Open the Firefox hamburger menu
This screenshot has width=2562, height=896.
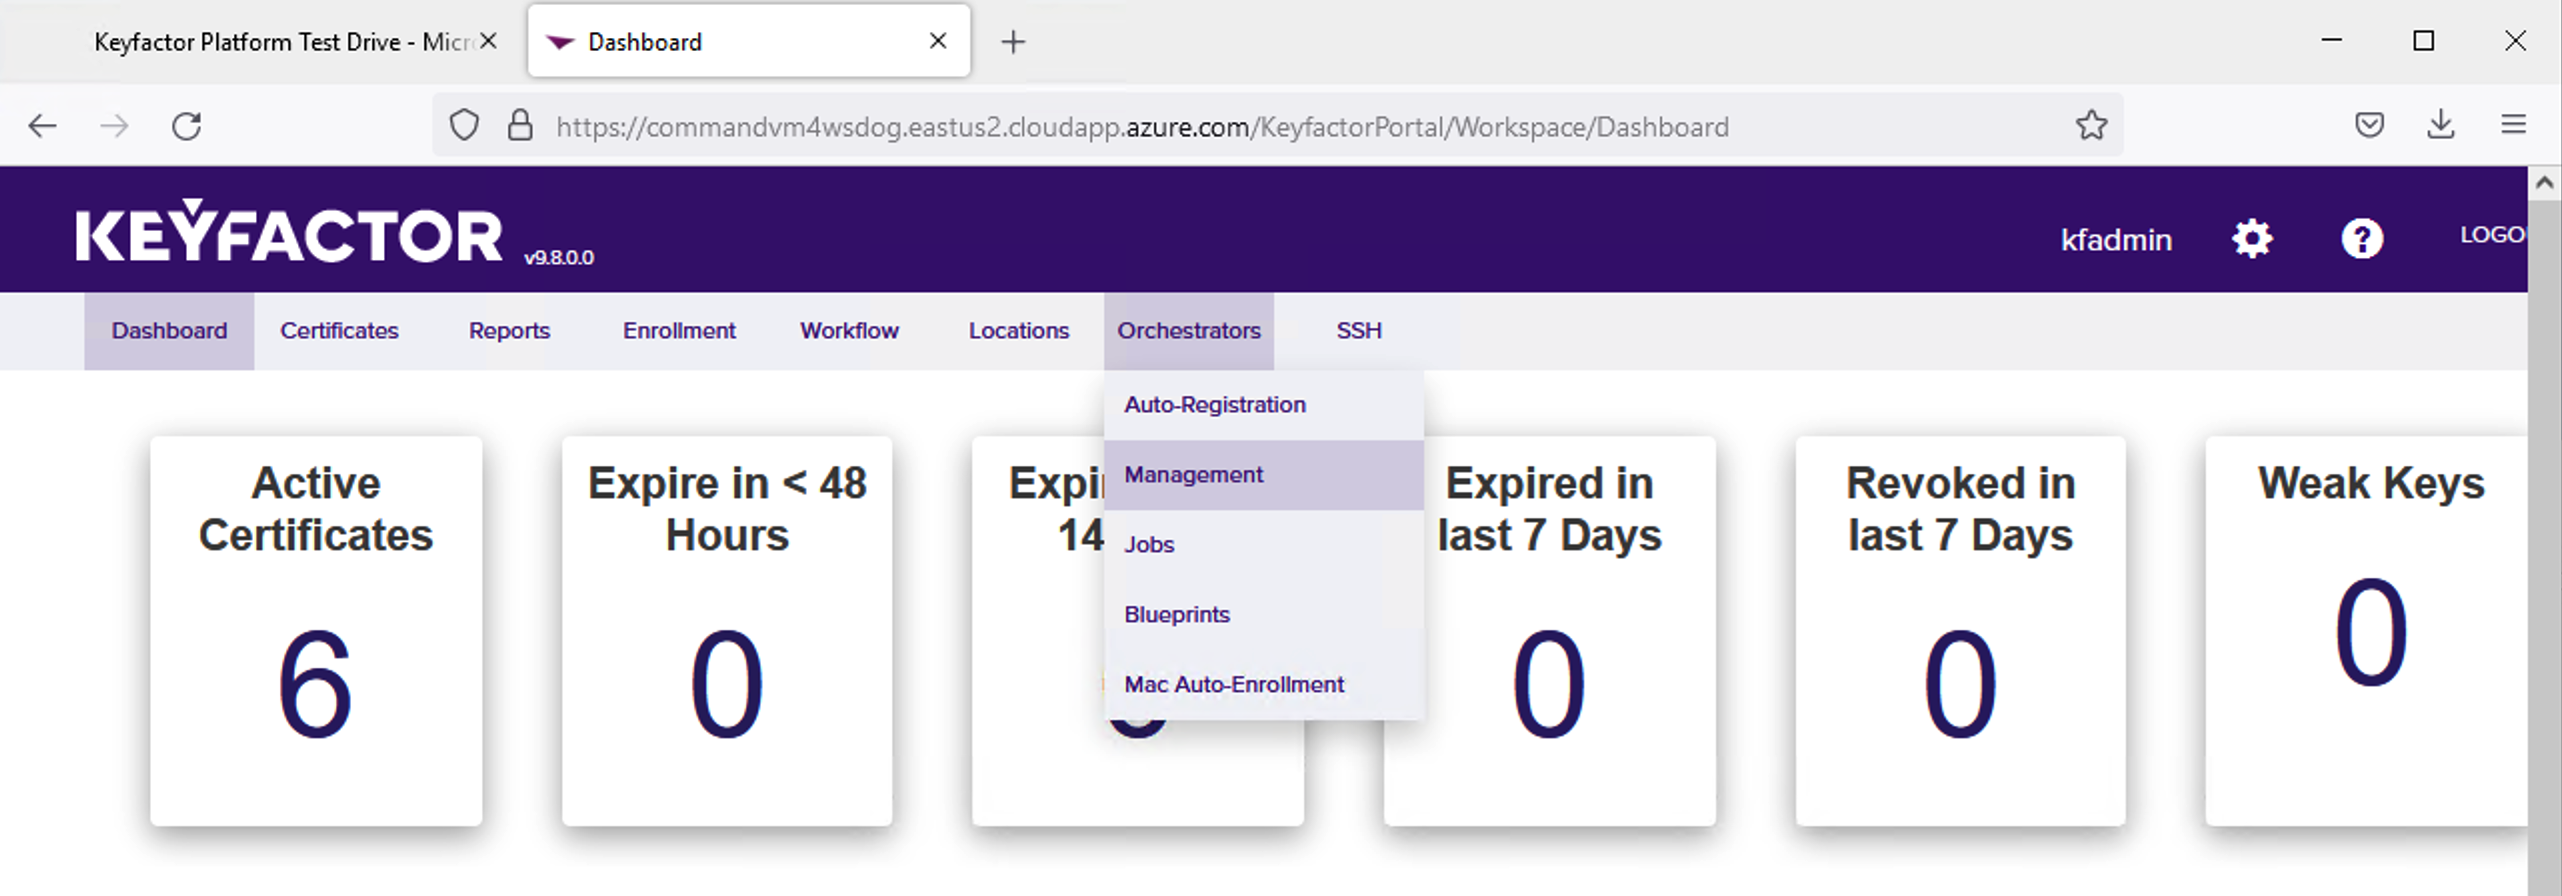pos(2513,125)
